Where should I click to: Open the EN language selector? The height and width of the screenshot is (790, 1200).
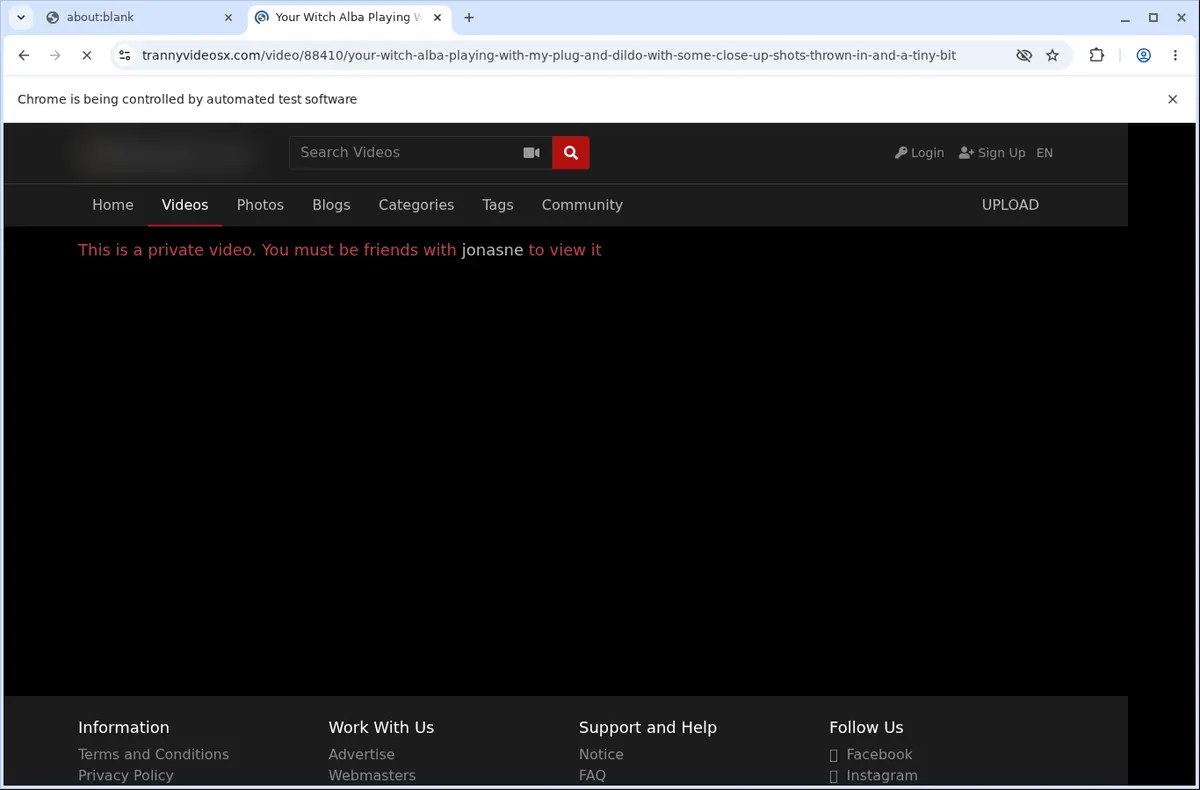[1044, 153]
